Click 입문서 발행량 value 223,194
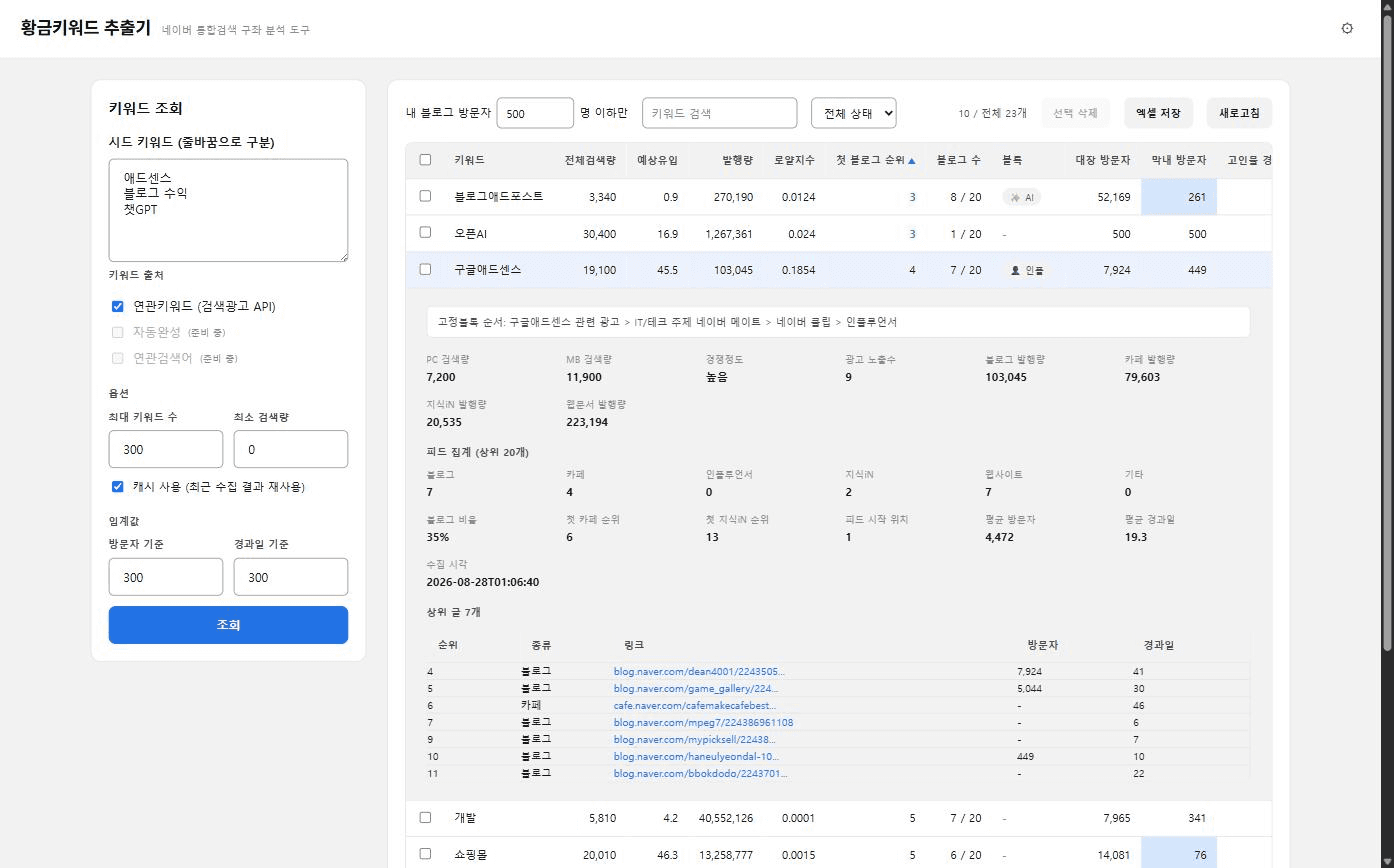This screenshot has height=868, width=1394. coord(587,422)
